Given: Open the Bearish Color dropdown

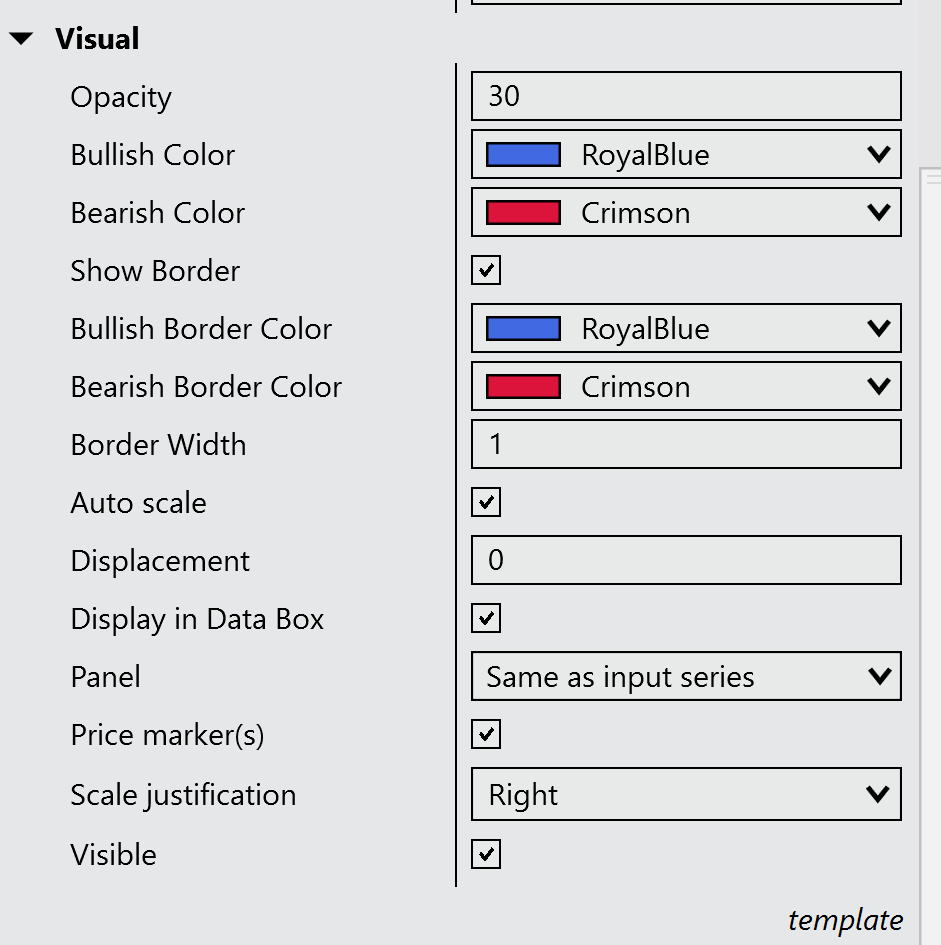Looking at the screenshot, I should pyautogui.click(x=878, y=212).
